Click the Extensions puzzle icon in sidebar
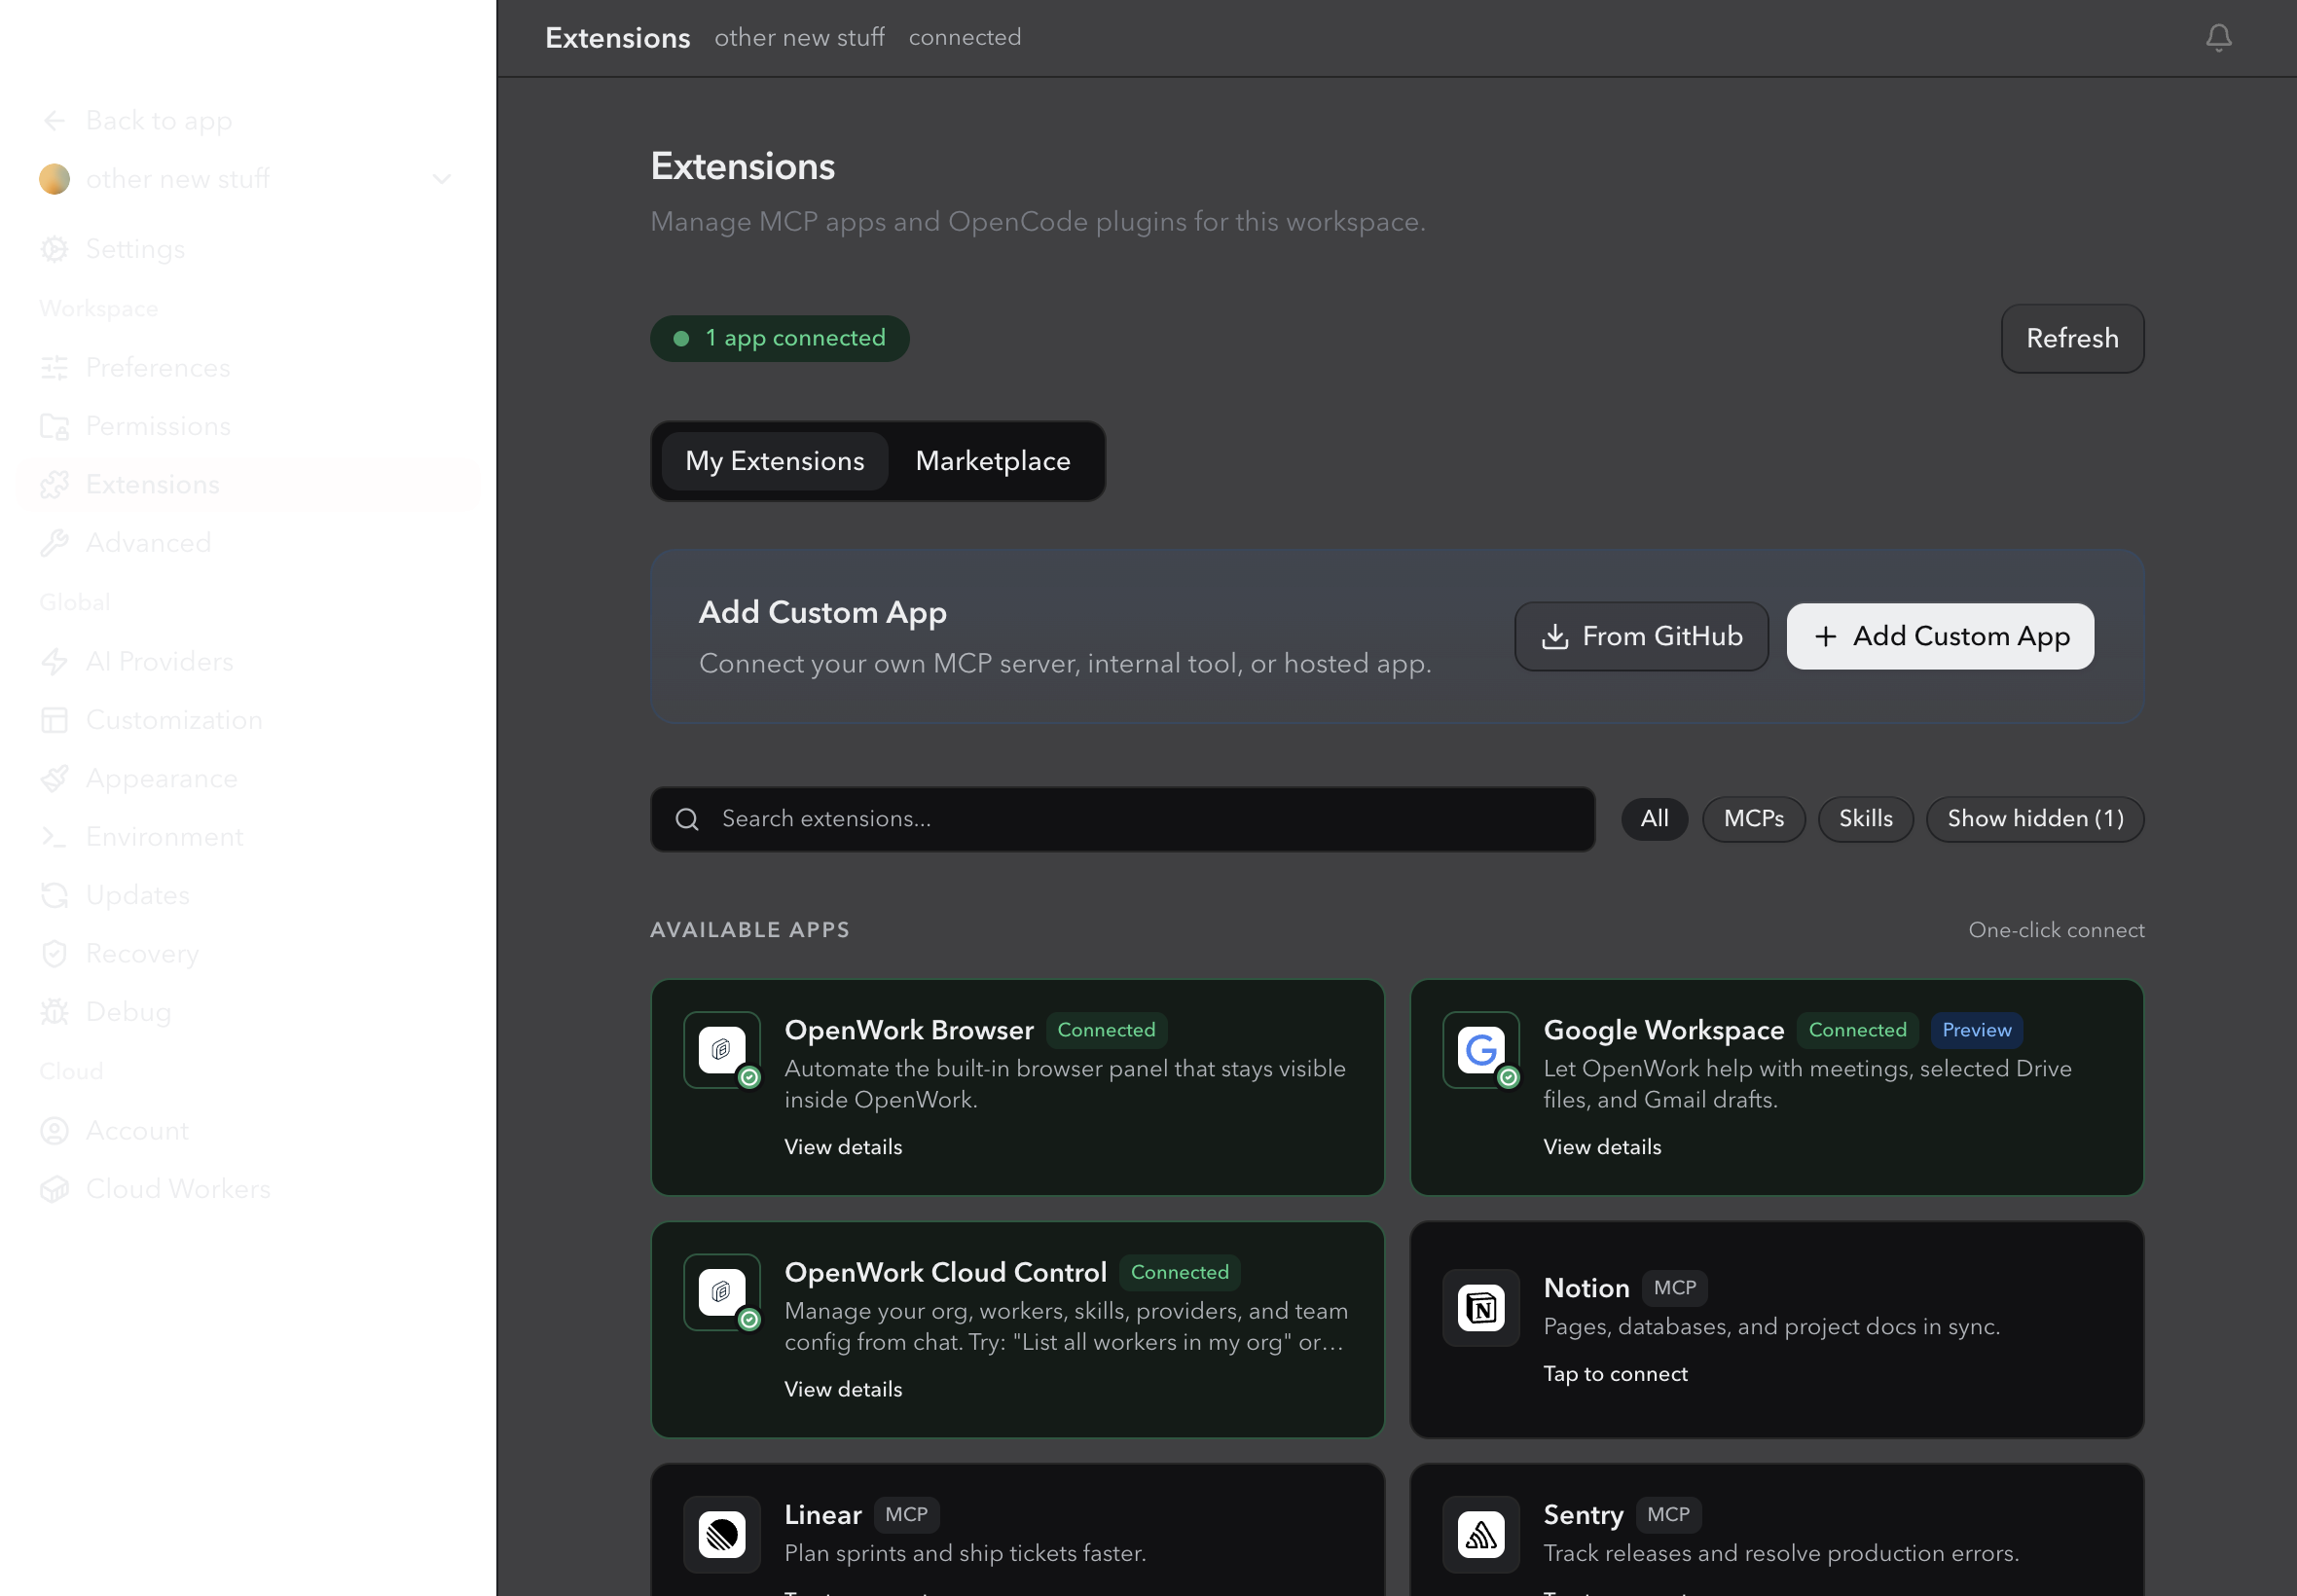The height and width of the screenshot is (1596, 2297). (x=54, y=485)
